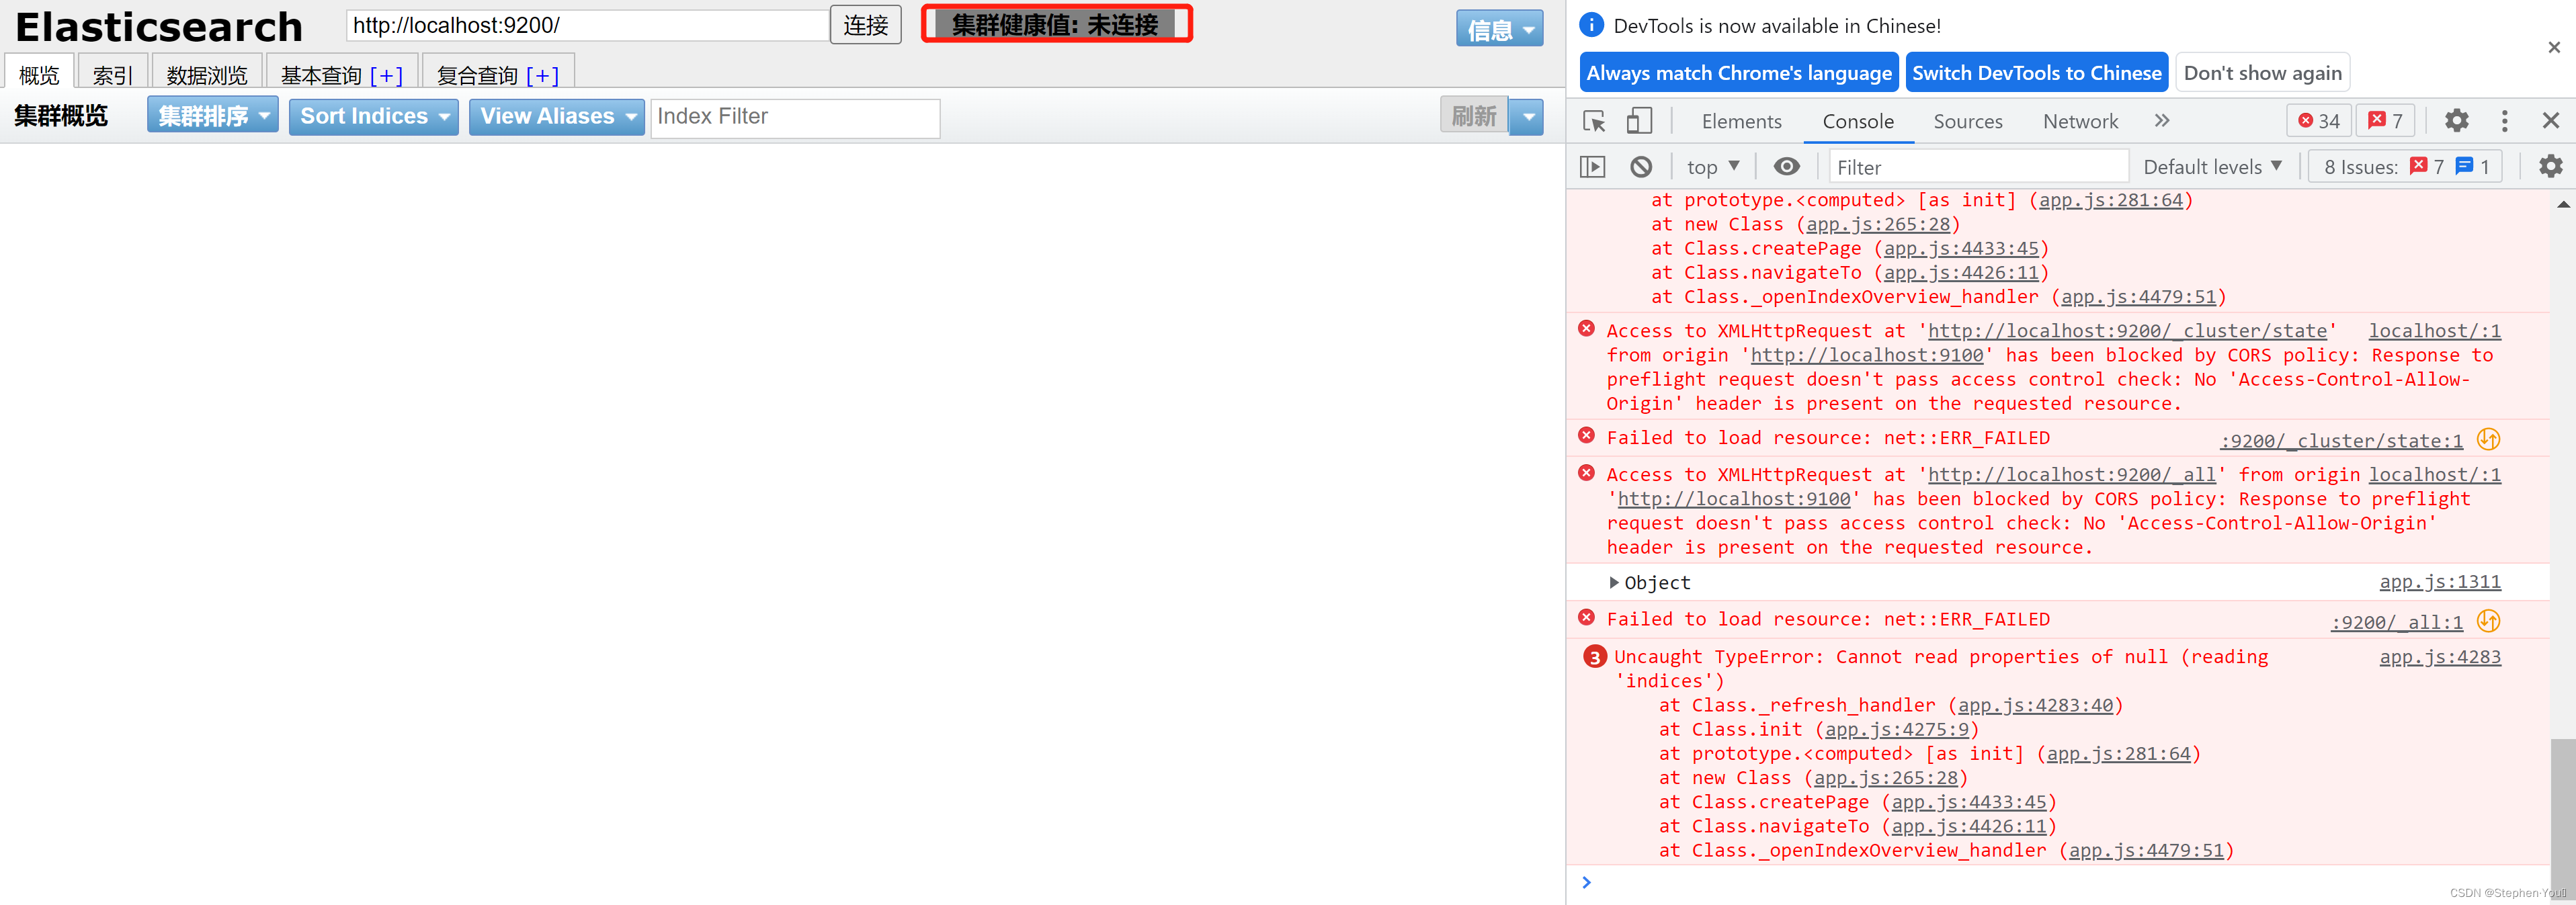
Task: Open the top context selector dropdown
Action: point(1712,167)
